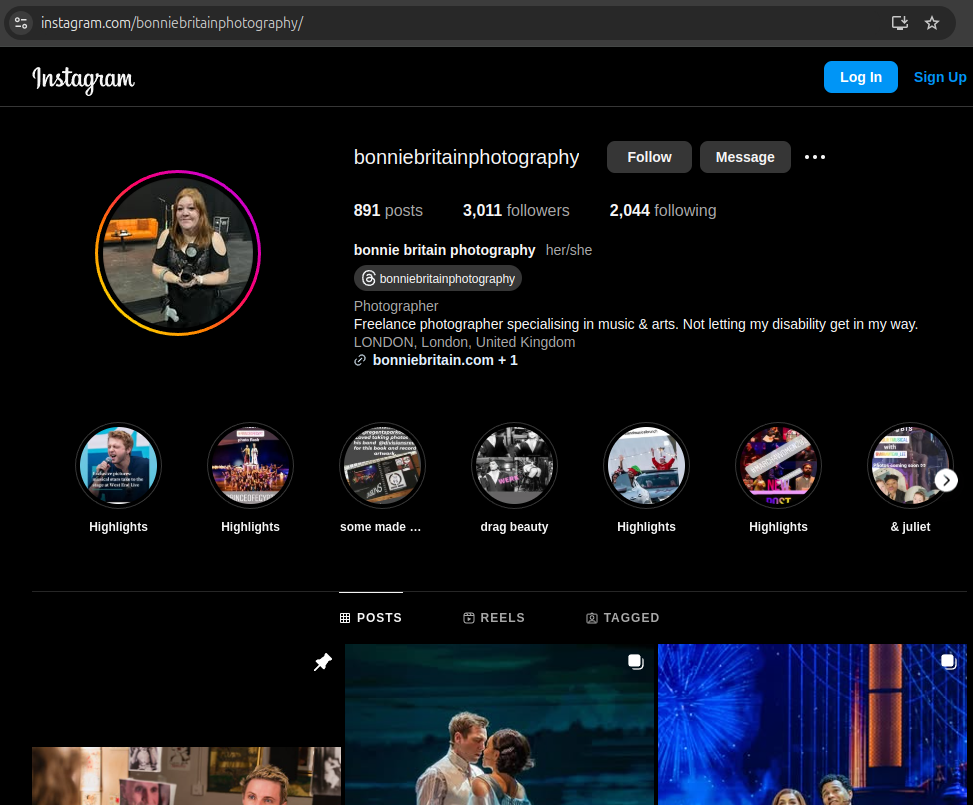
Task: Open the 'drag beauty' highlight
Action: [x=514, y=465]
